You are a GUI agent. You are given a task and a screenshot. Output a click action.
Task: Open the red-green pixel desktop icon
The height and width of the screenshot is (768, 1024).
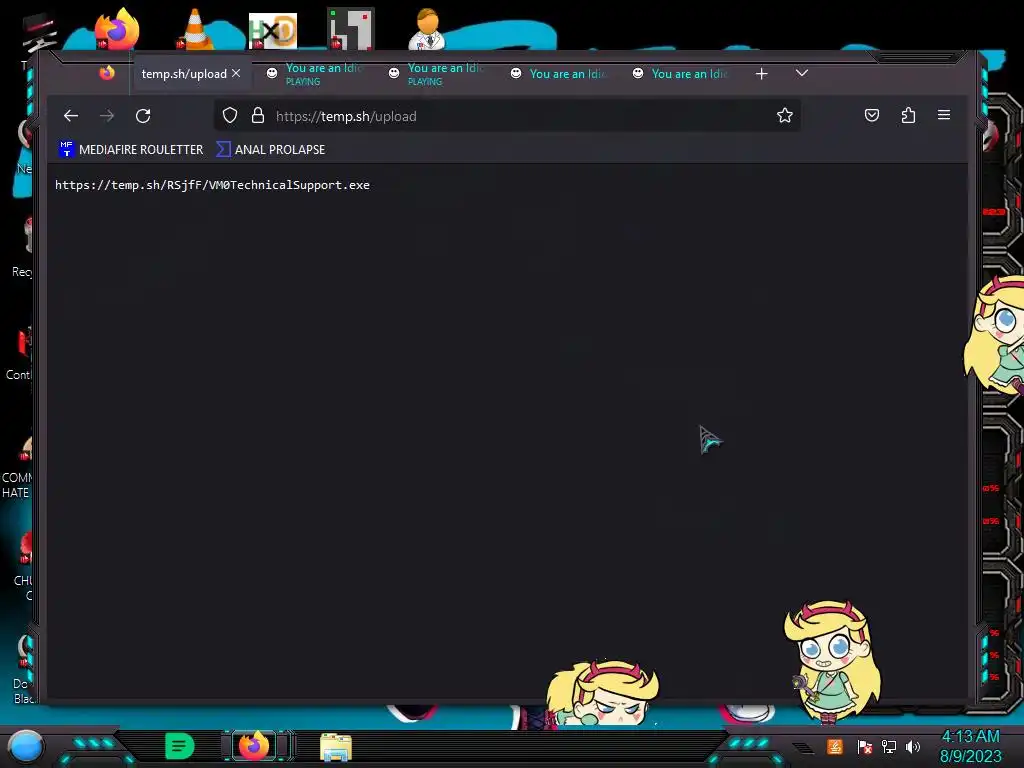(x=351, y=29)
